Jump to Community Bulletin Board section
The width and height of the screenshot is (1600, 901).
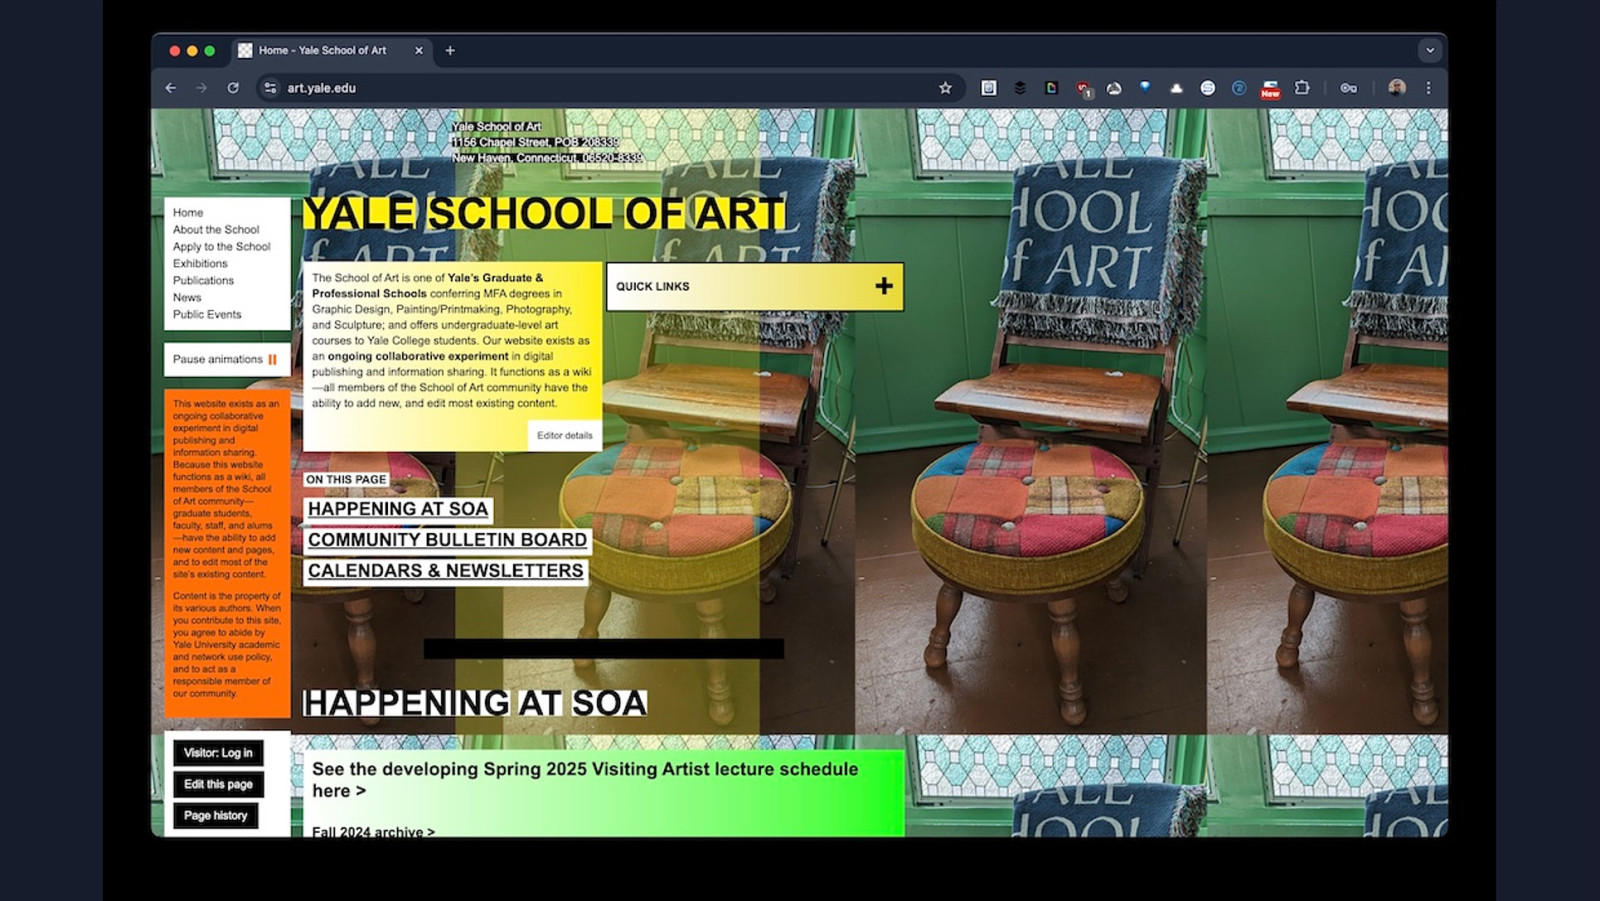tap(447, 540)
